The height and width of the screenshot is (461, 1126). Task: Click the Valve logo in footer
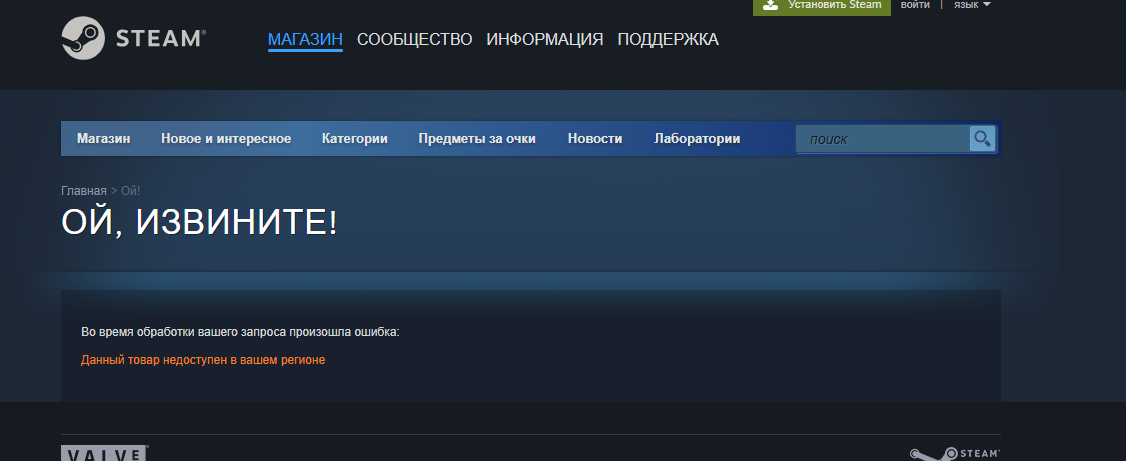pyautogui.click(x=104, y=454)
